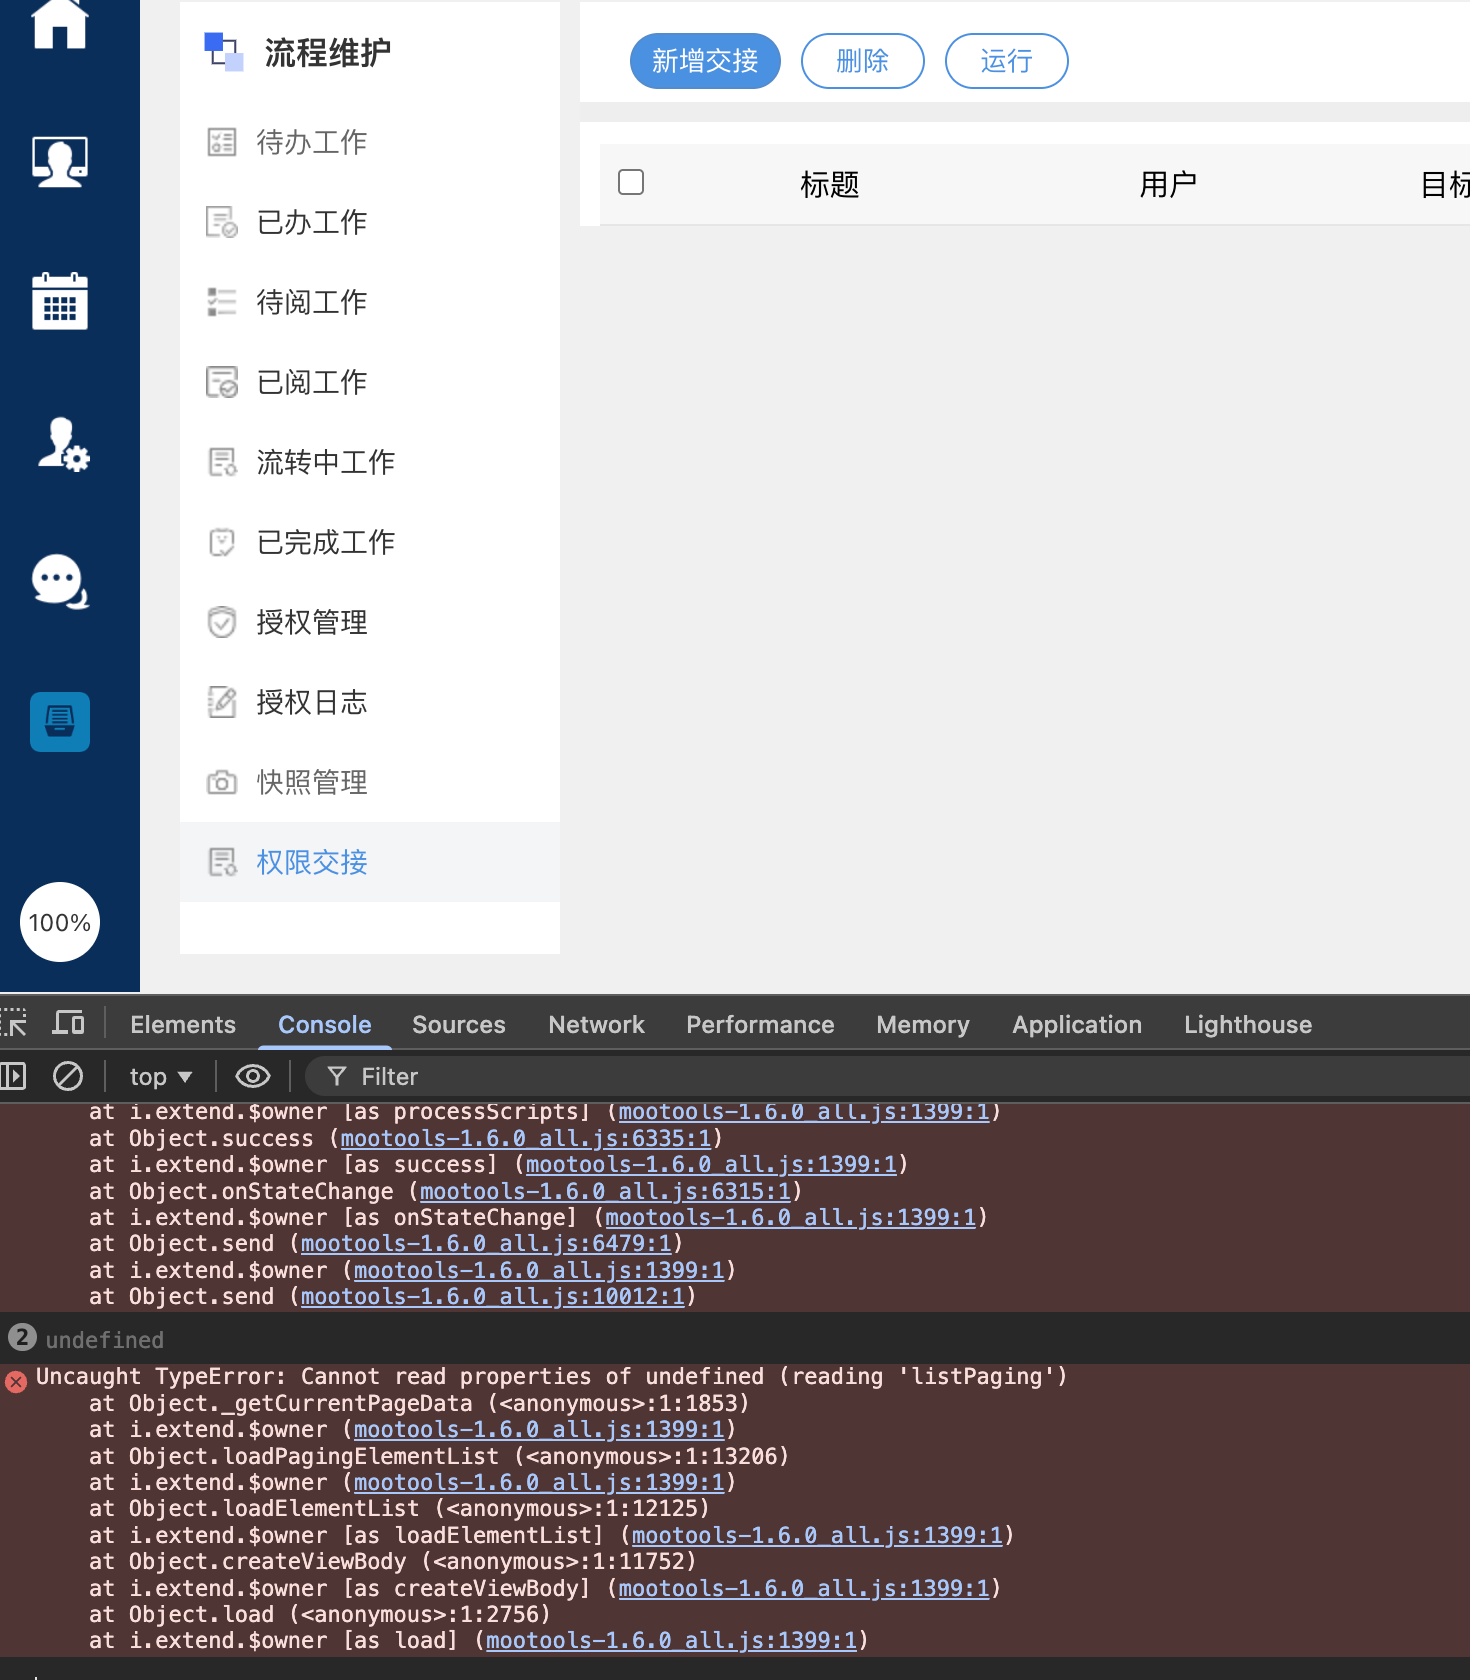Switch to the Performance tab
The image size is (1470, 1680).
760,1025
